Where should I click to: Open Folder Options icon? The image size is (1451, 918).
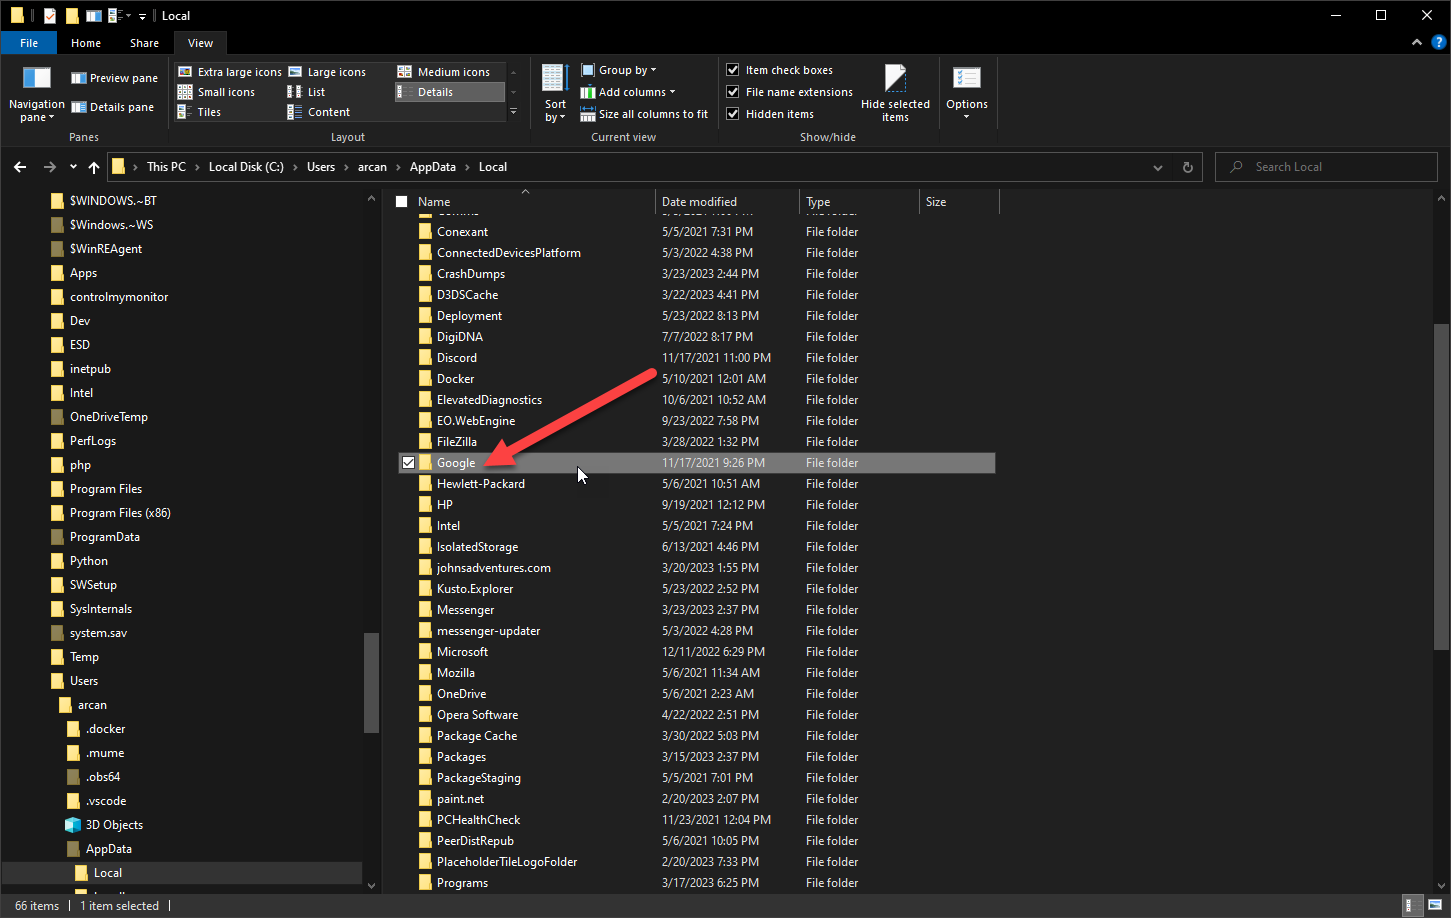click(966, 79)
